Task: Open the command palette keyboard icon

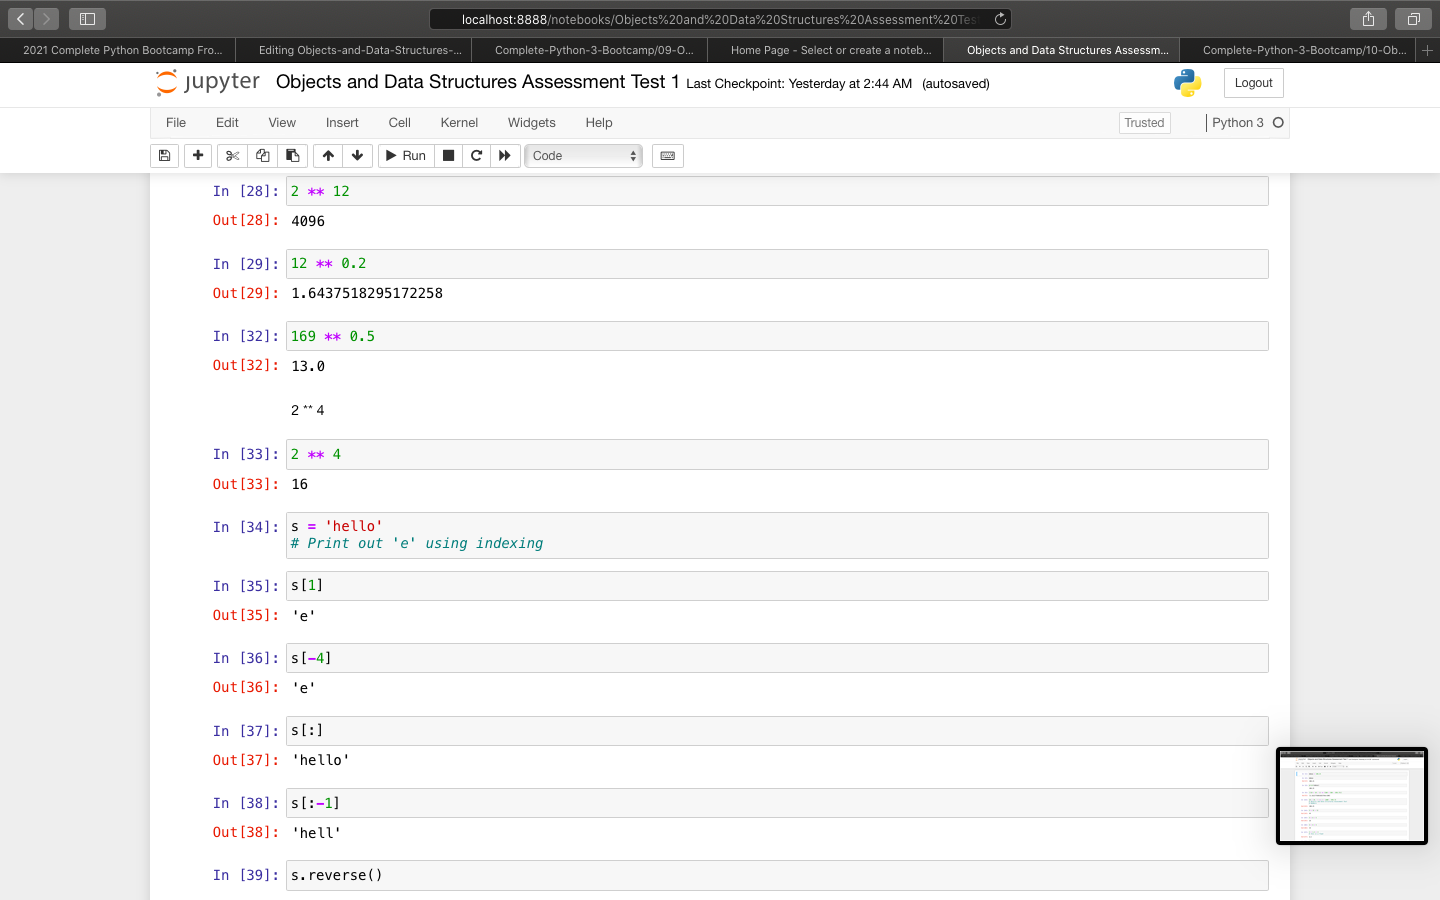Action: [x=667, y=155]
